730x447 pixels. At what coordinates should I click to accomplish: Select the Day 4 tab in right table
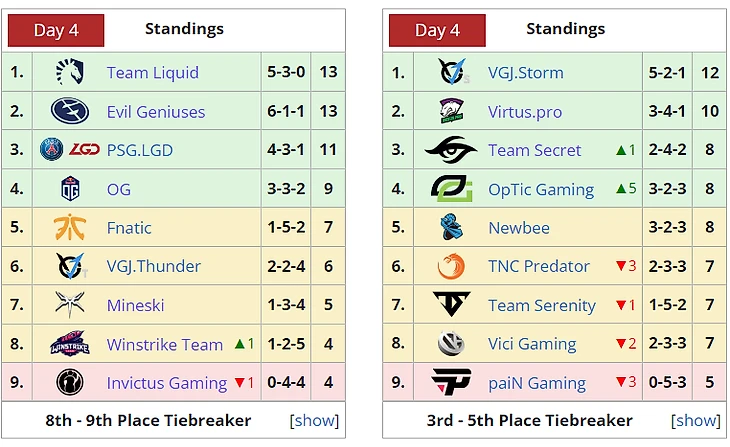click(437, 30)
